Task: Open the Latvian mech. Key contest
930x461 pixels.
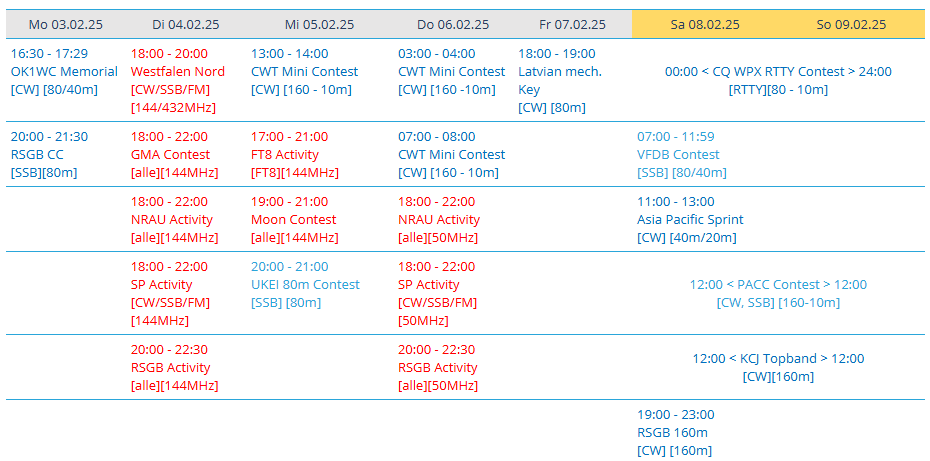Action: [x=560, y=81]
